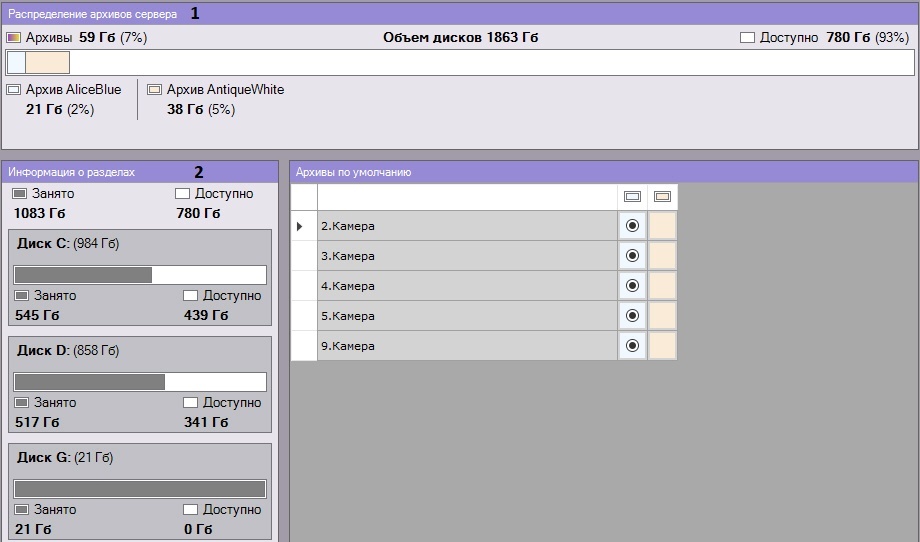Screen dimensions: 920x542
Task: Click the row pointer arrow beside 2.Камера
Action: click(300, 227)
